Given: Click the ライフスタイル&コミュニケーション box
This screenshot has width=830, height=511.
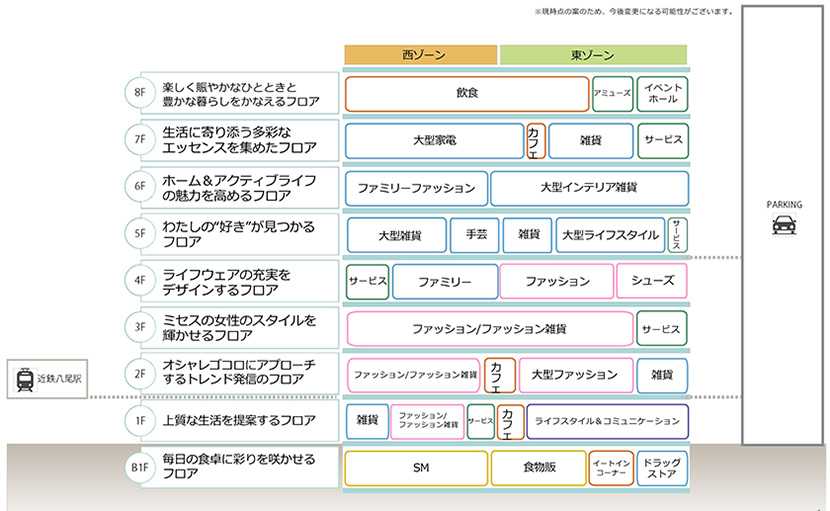Looking at the screenshot, I should click(x=607, y=422).
